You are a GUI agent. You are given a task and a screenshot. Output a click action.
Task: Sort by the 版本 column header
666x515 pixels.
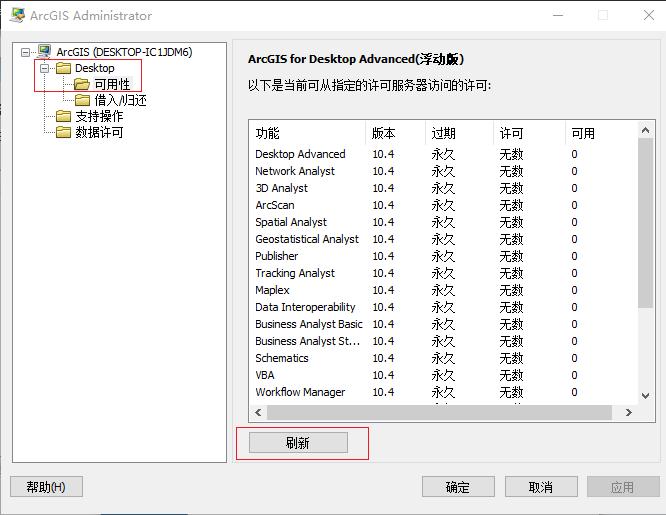click(395, 133)
